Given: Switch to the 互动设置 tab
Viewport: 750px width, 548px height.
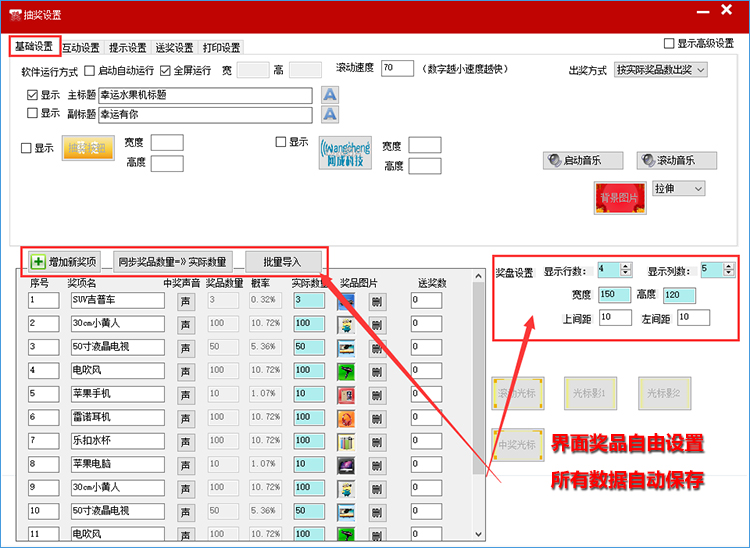Looking at the screenshot, I should 82,47.
